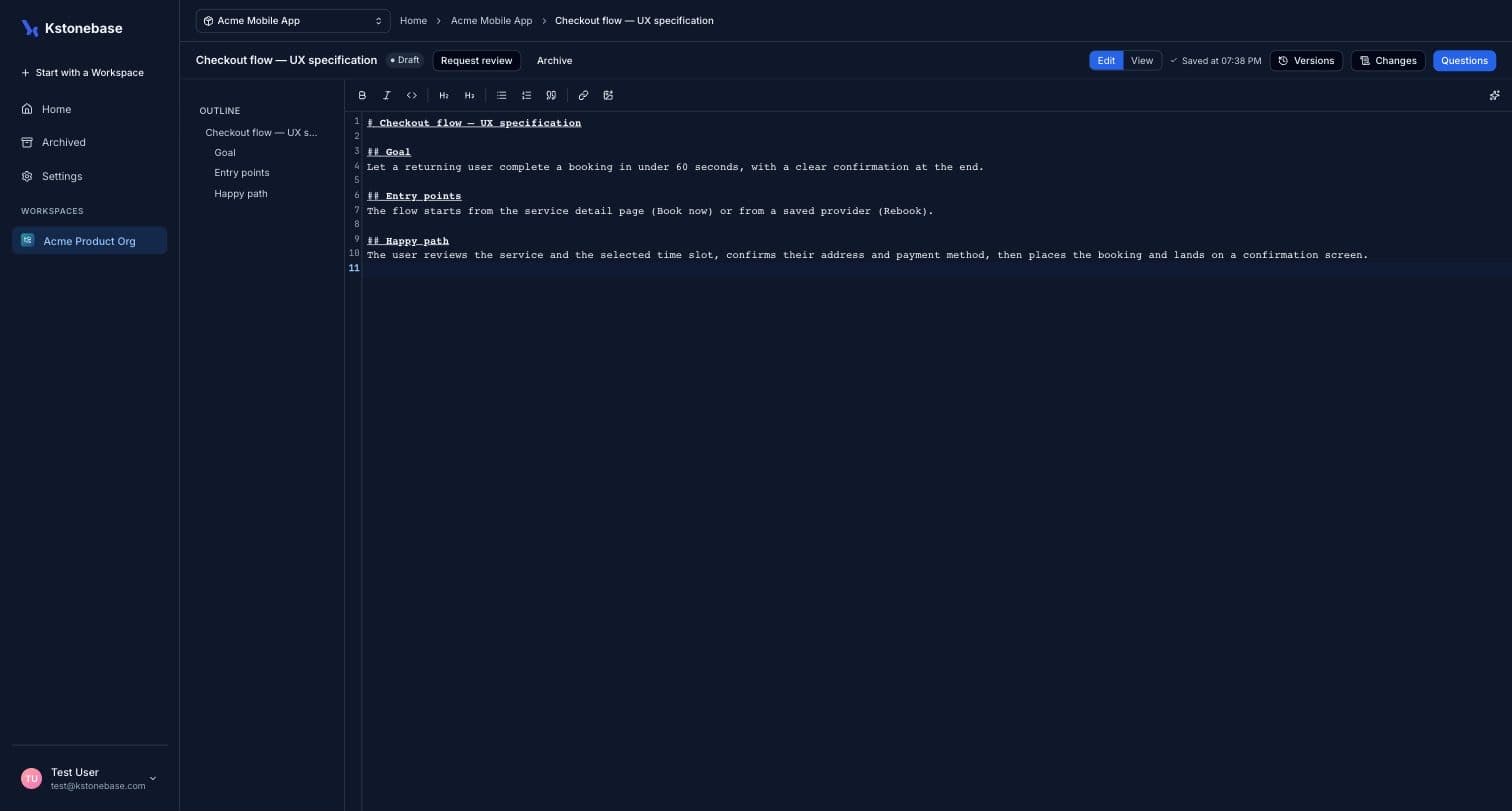Viewport: 1512px width, 811px height.
Task: Open the Acme Mobile App project dropdown
Action: pyautogui.click(x=293, y=21)
